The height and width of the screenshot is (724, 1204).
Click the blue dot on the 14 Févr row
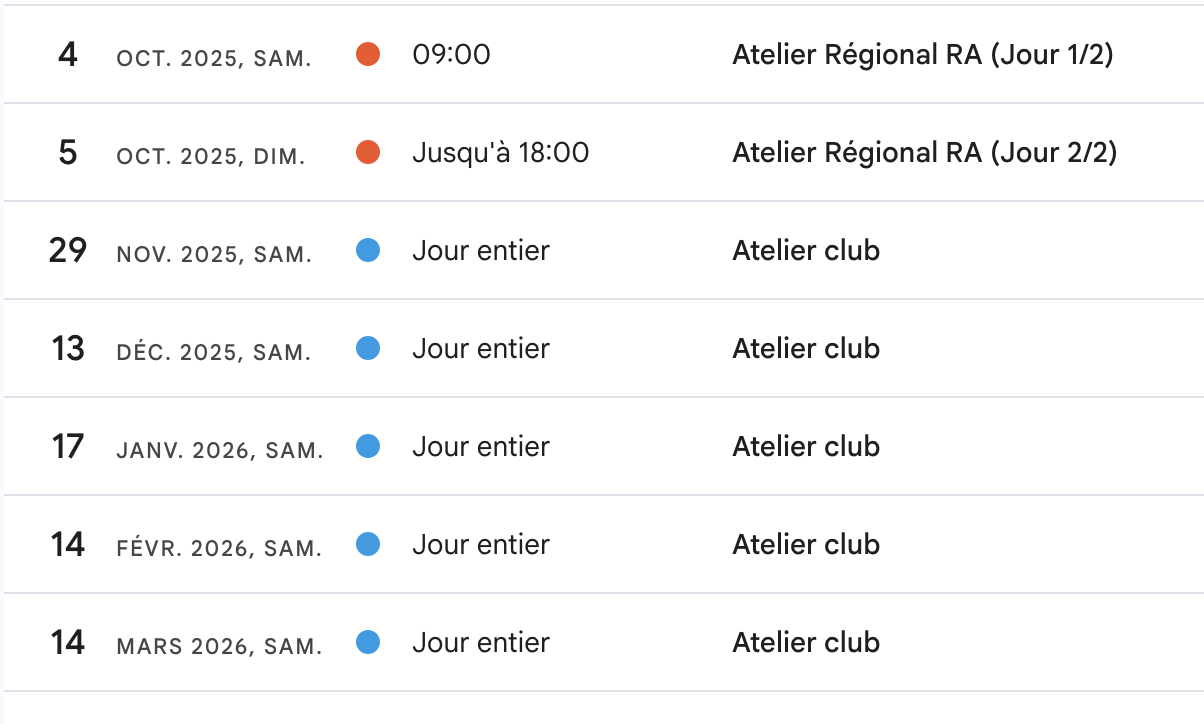(368, 545)
